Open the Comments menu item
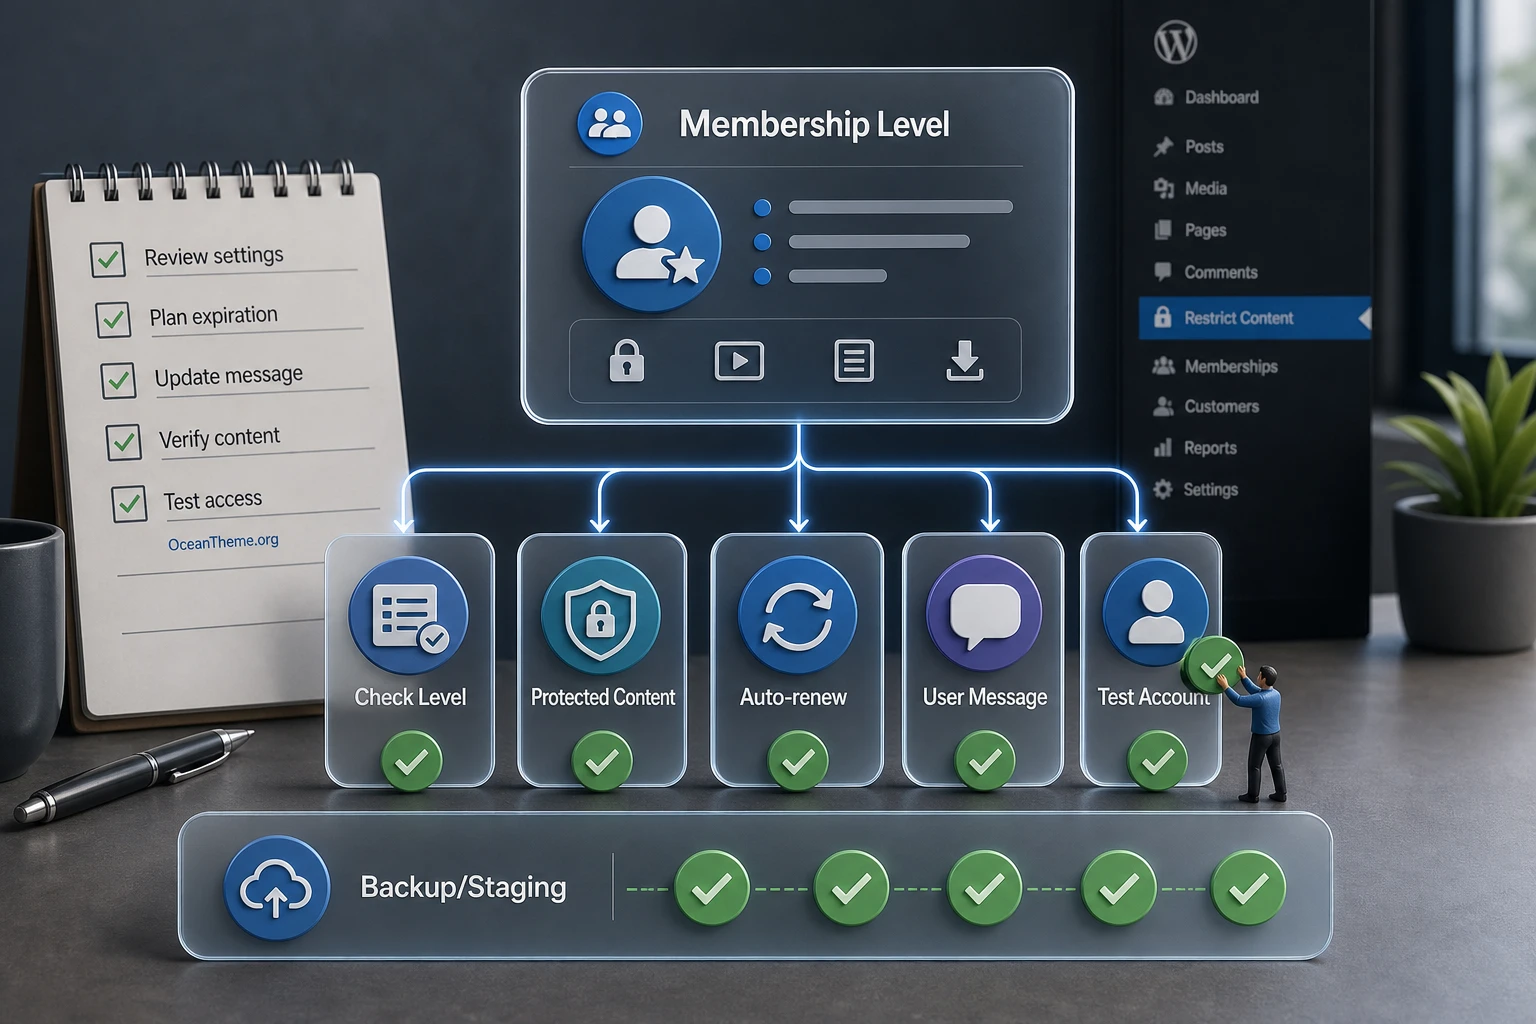 tap(1205, 272)
